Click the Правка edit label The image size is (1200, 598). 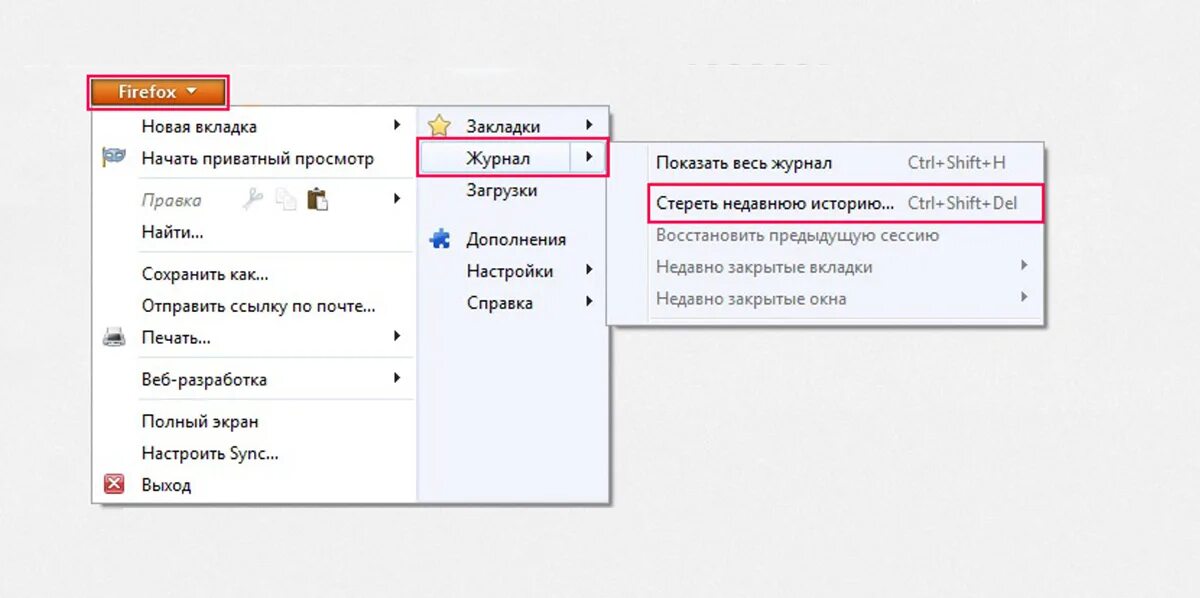171,200
